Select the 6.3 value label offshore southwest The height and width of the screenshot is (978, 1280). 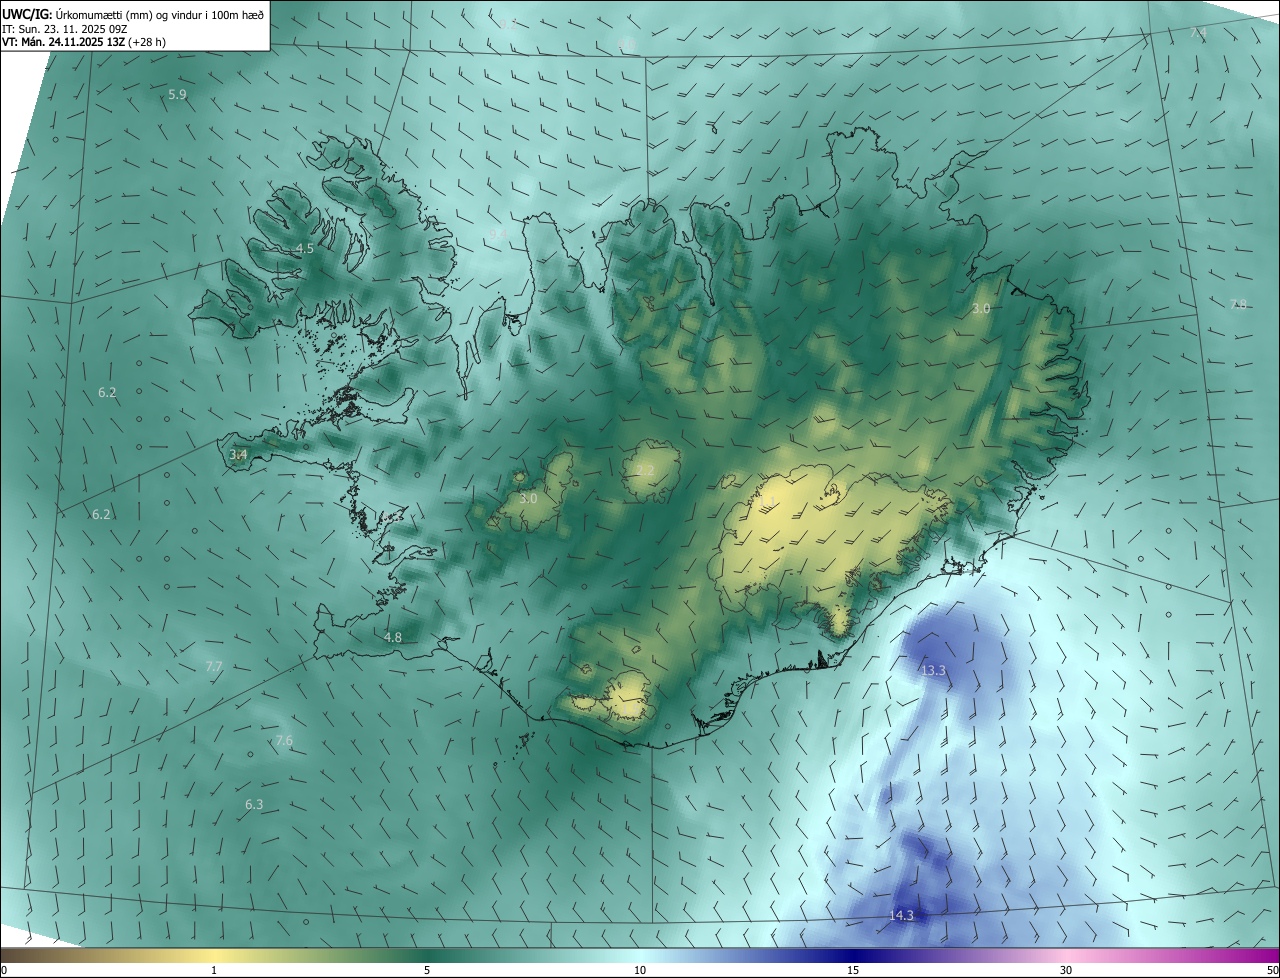(x=254, y=805)
